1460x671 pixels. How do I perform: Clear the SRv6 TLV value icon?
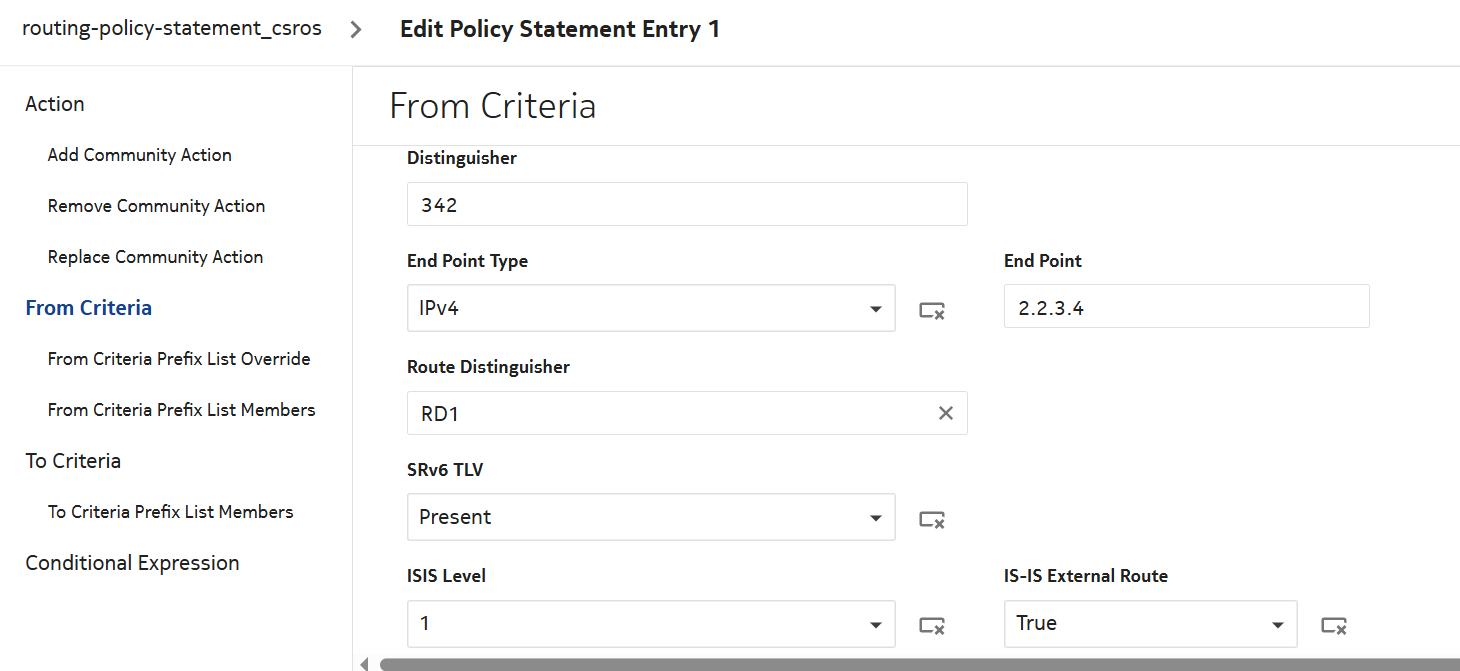pos(932,519)
